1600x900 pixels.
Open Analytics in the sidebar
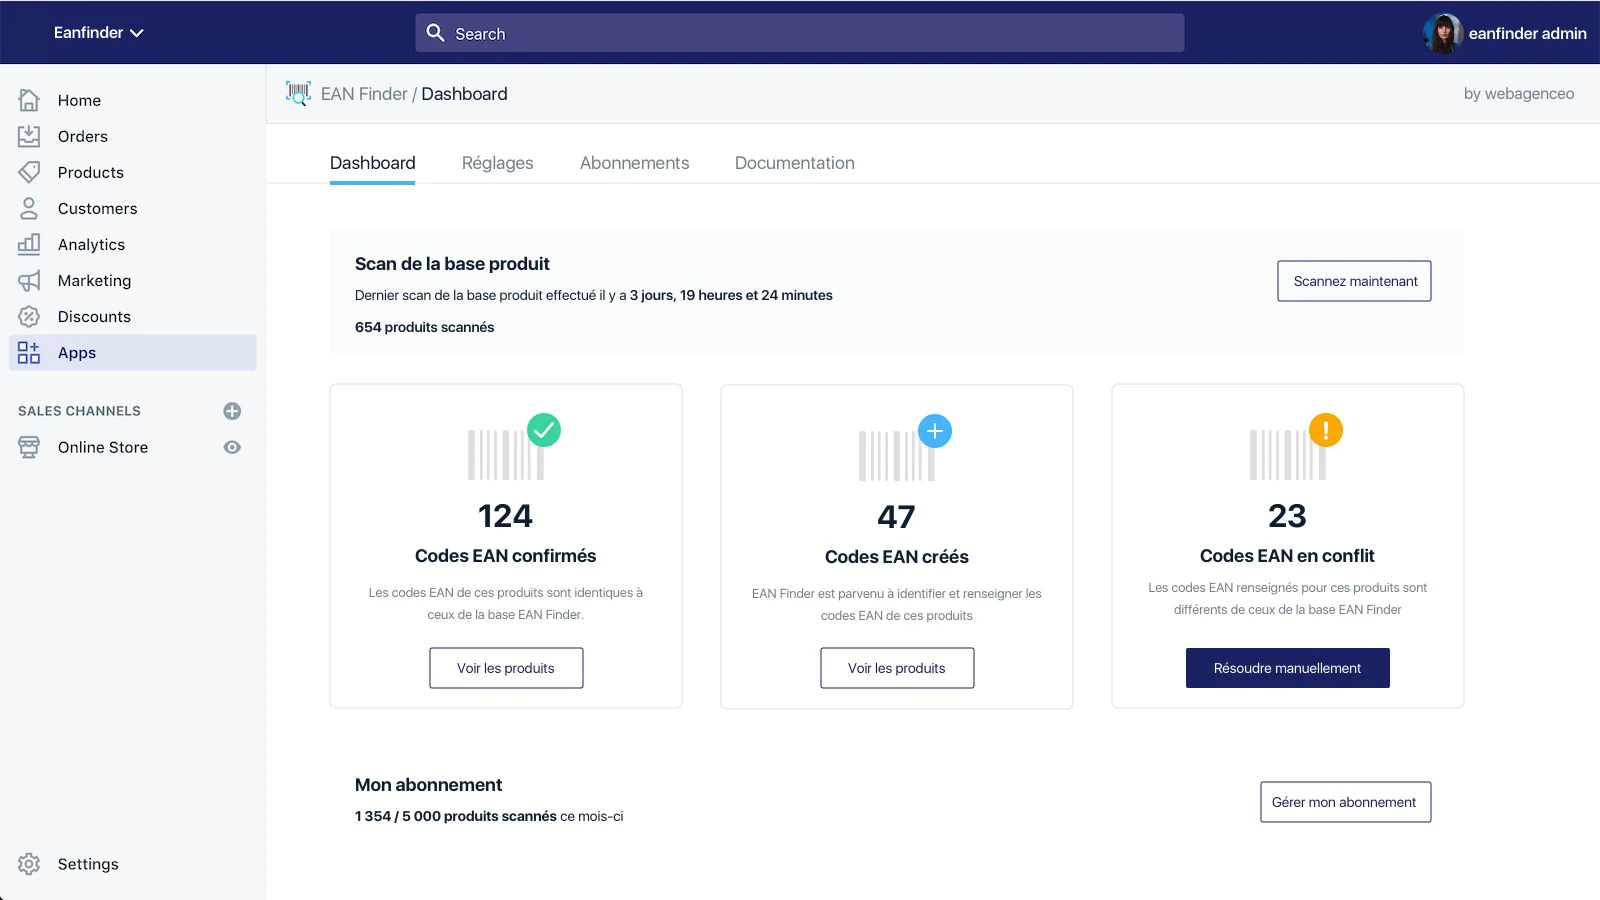point(133,244)
